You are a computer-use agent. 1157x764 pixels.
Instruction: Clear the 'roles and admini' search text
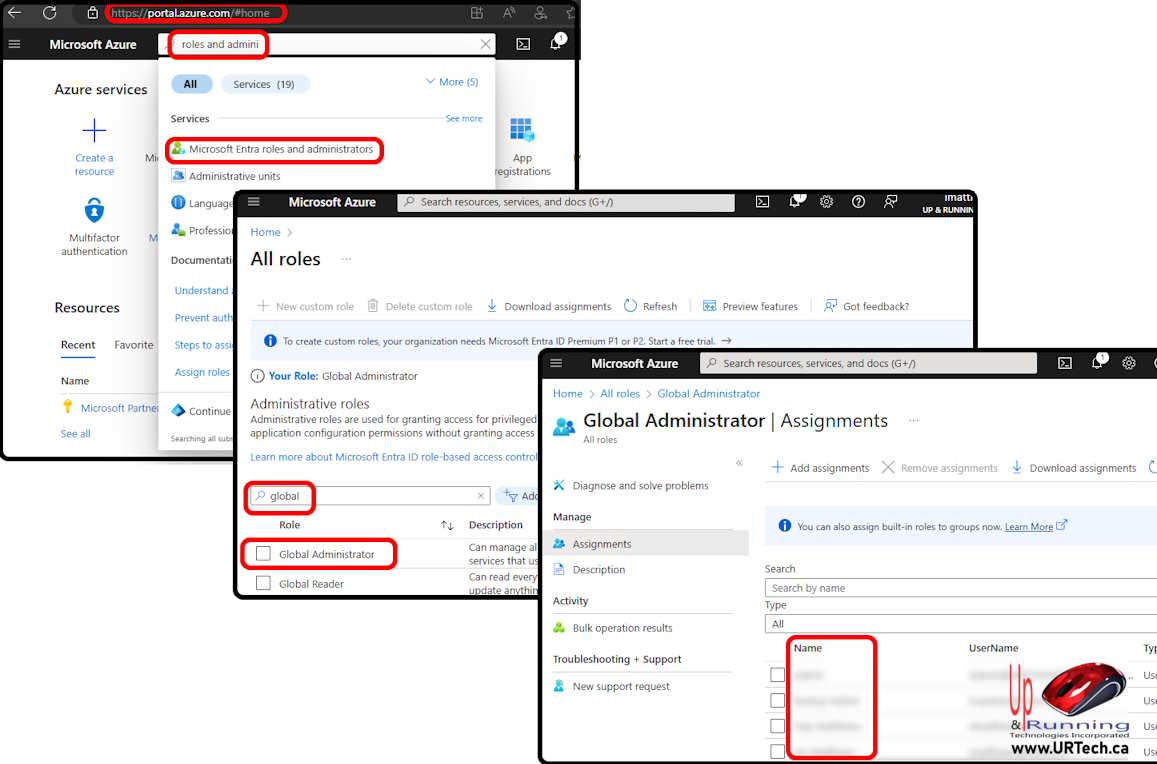pyautogui.click(x=486, y=44)
